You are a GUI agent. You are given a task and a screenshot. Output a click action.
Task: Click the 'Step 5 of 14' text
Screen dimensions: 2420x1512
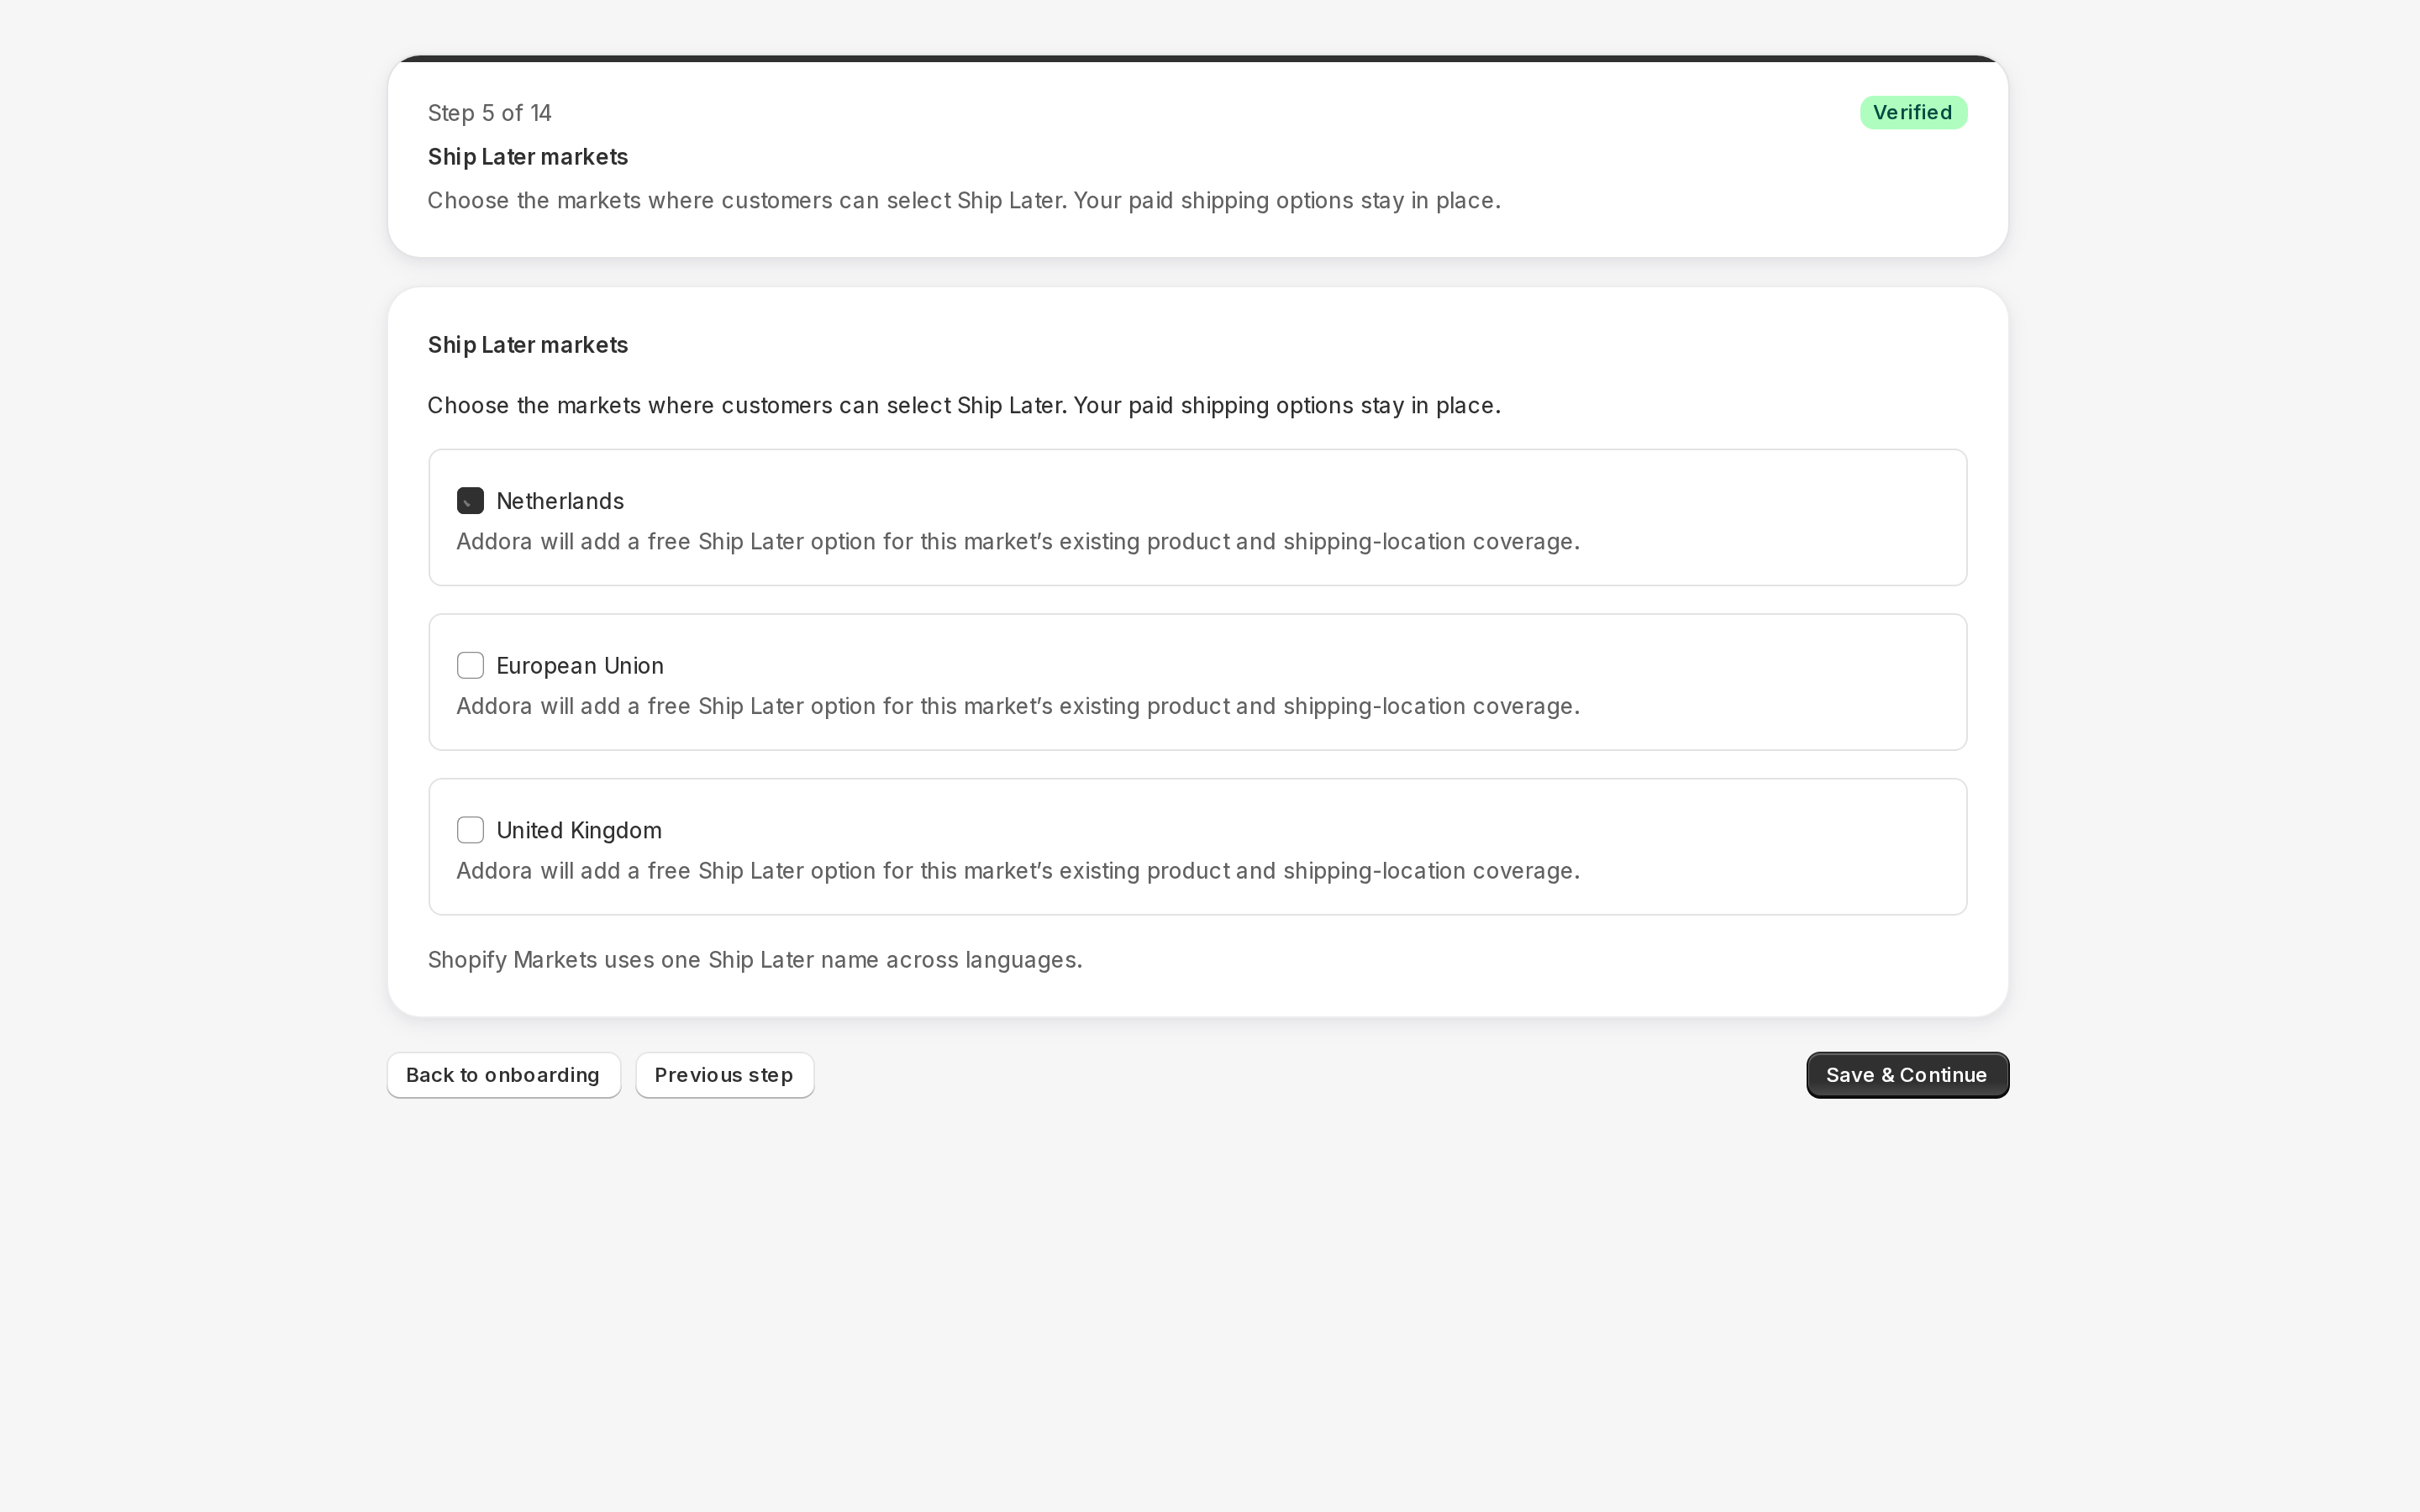489,113
